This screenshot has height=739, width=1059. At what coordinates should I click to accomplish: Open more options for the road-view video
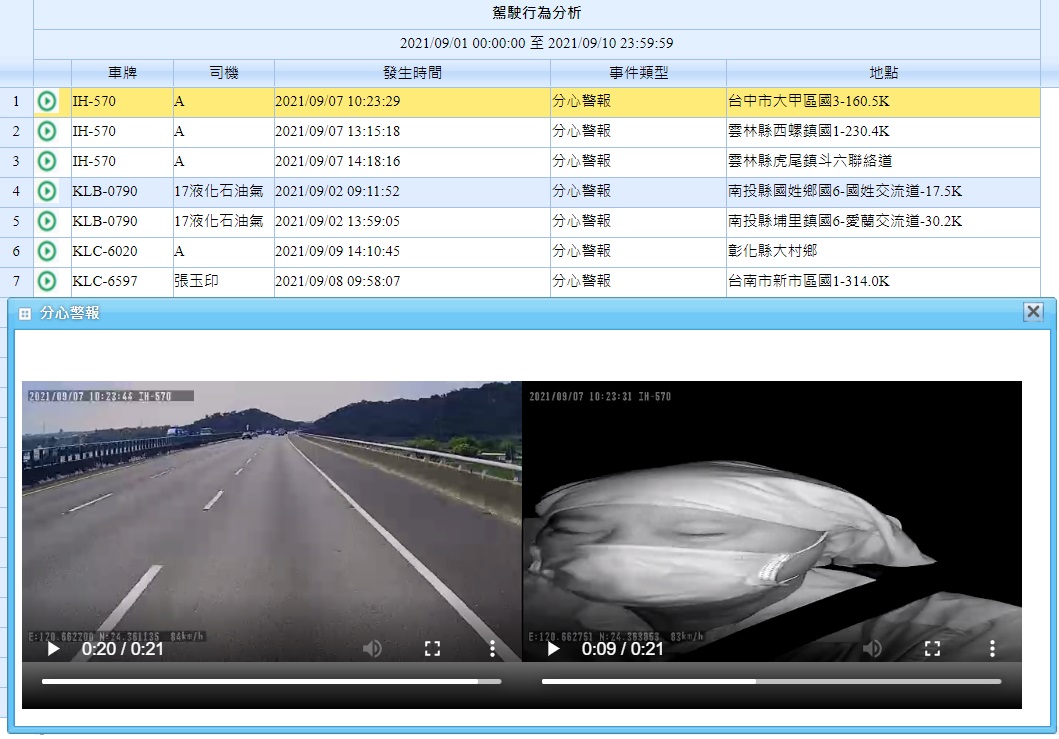click(492, 649)
